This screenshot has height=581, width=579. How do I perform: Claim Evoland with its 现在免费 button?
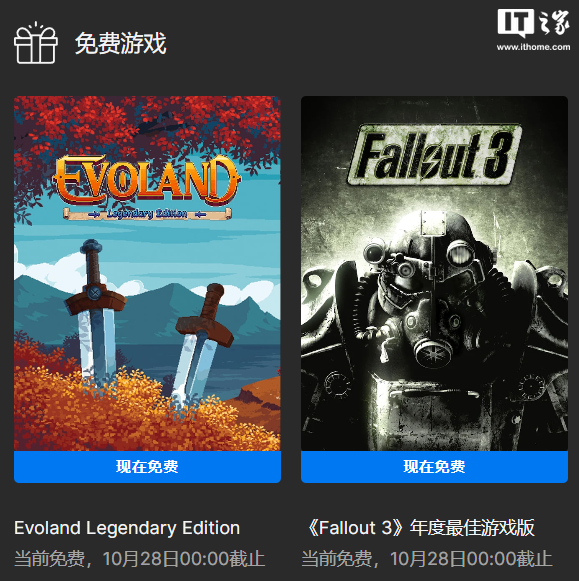147,467
